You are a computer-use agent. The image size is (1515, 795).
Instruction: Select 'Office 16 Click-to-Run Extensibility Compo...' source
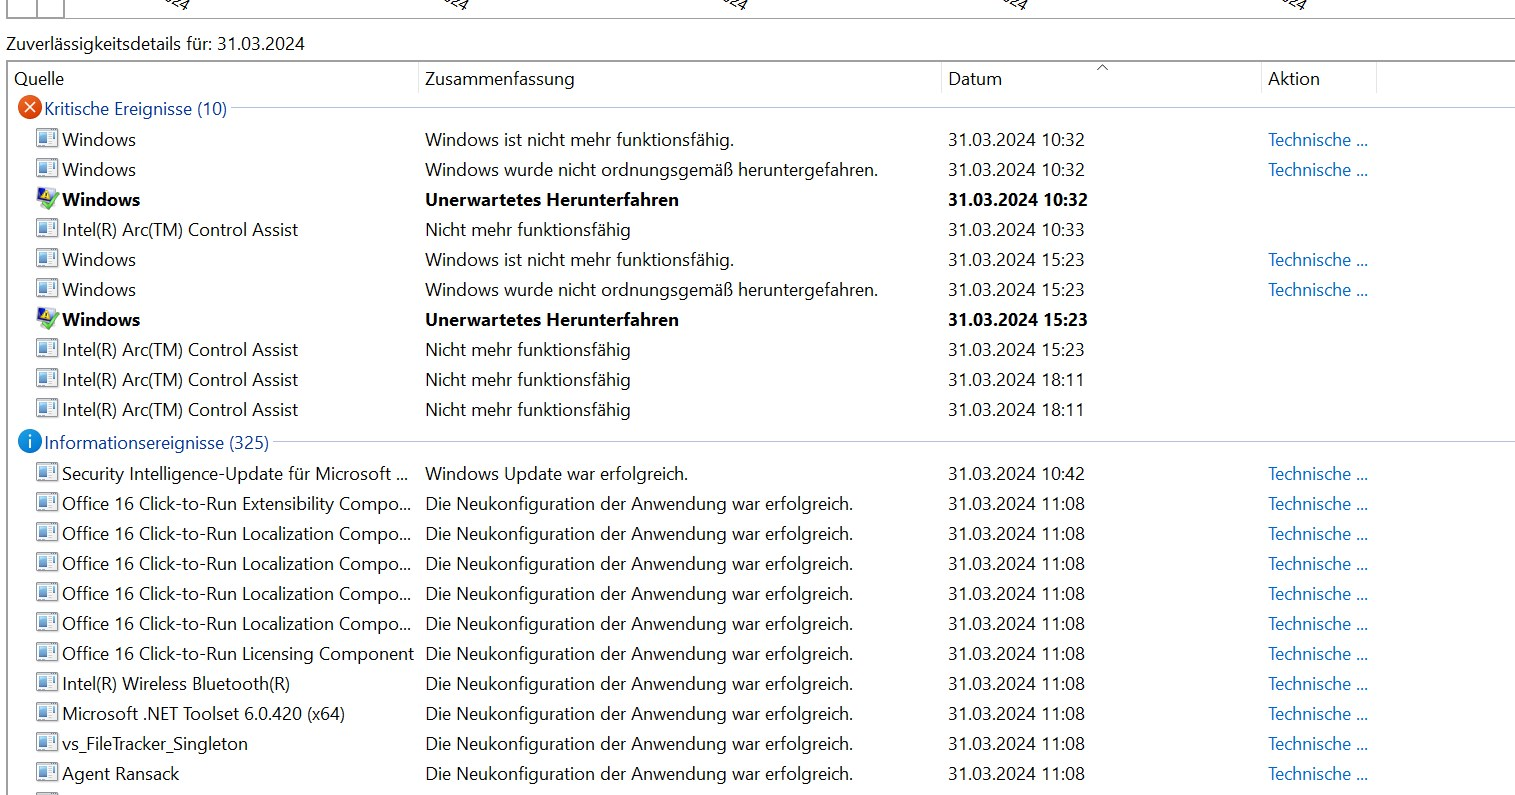point(236,504)
